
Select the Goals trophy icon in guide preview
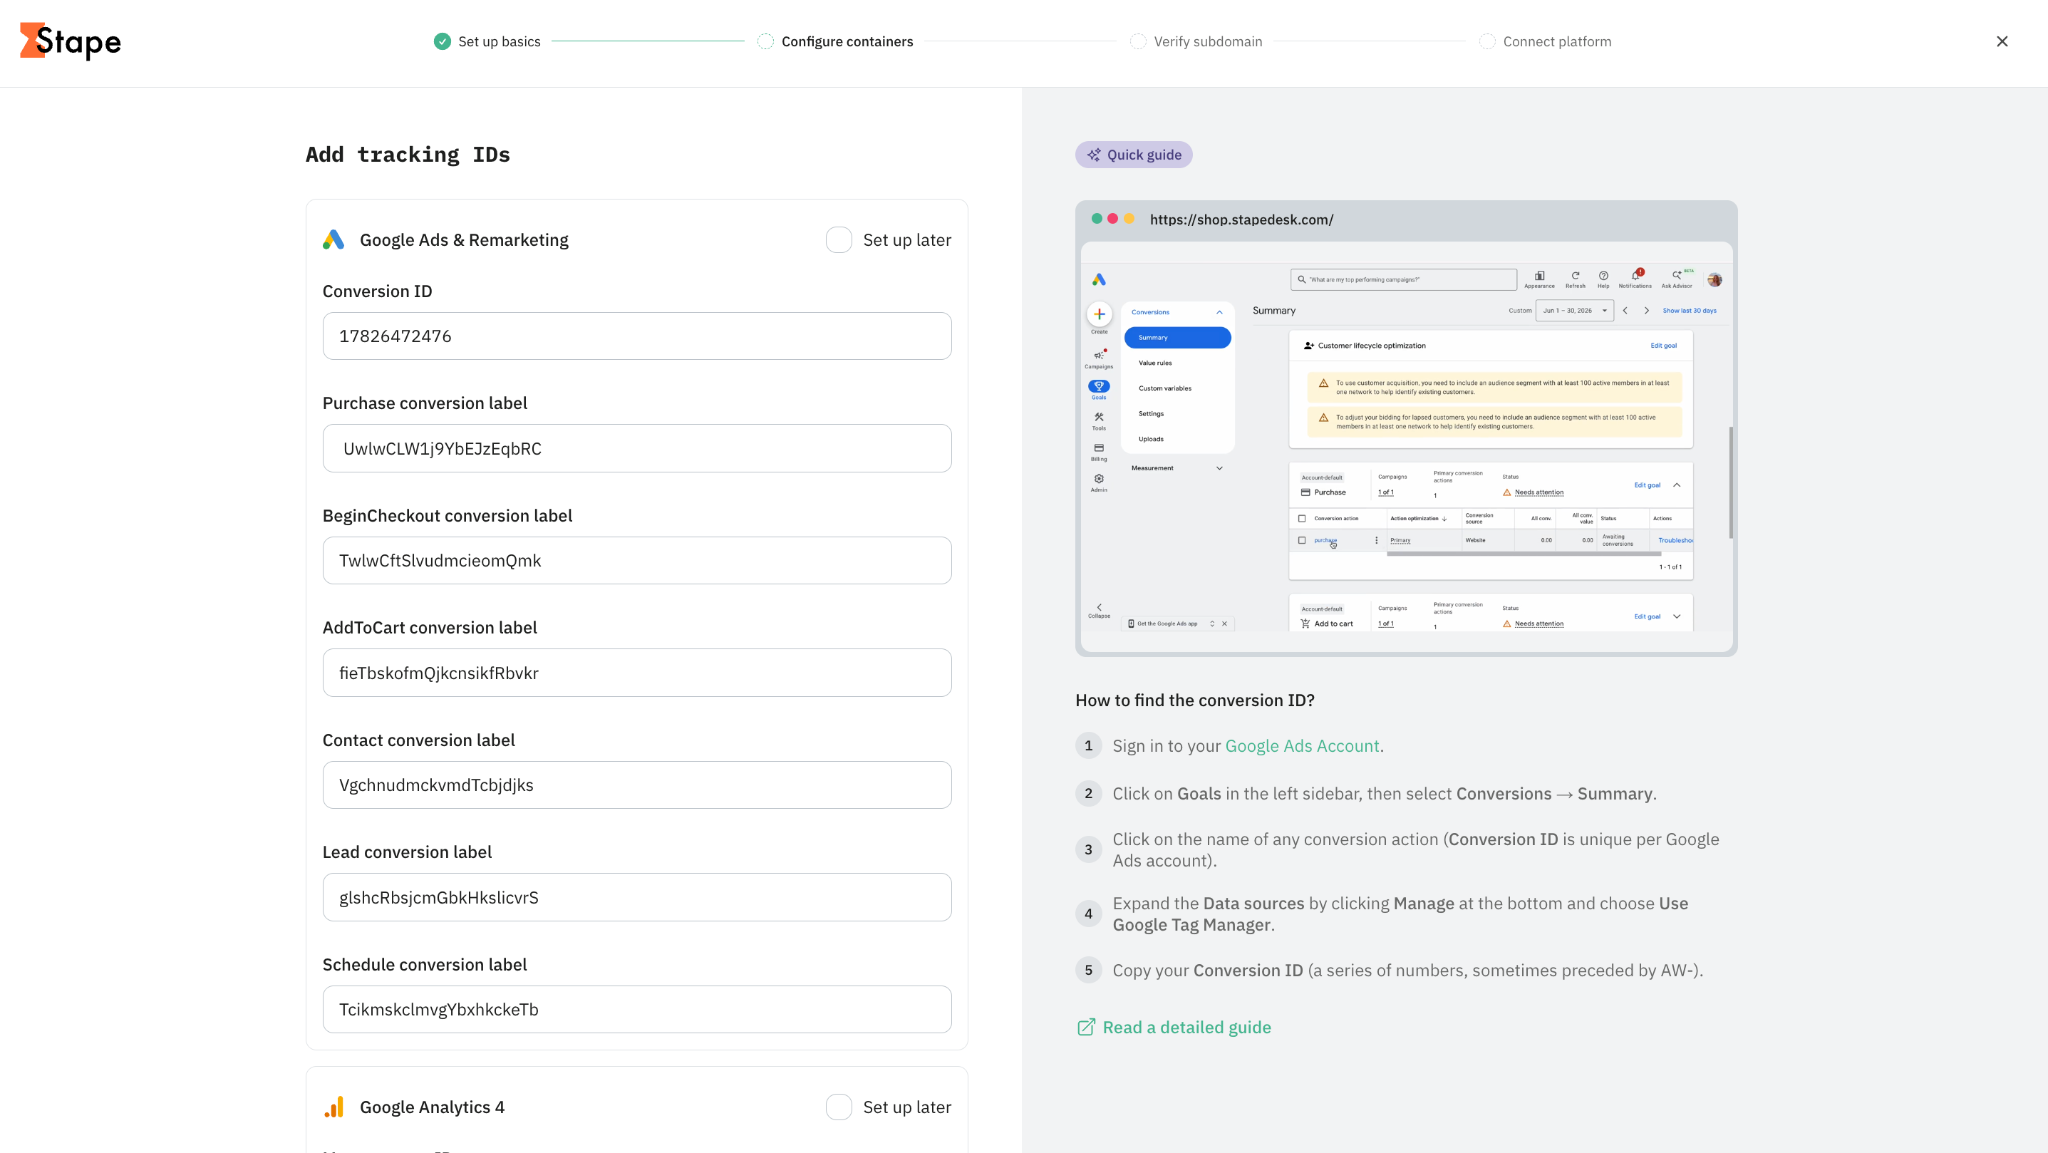(x=1099, y=386)
